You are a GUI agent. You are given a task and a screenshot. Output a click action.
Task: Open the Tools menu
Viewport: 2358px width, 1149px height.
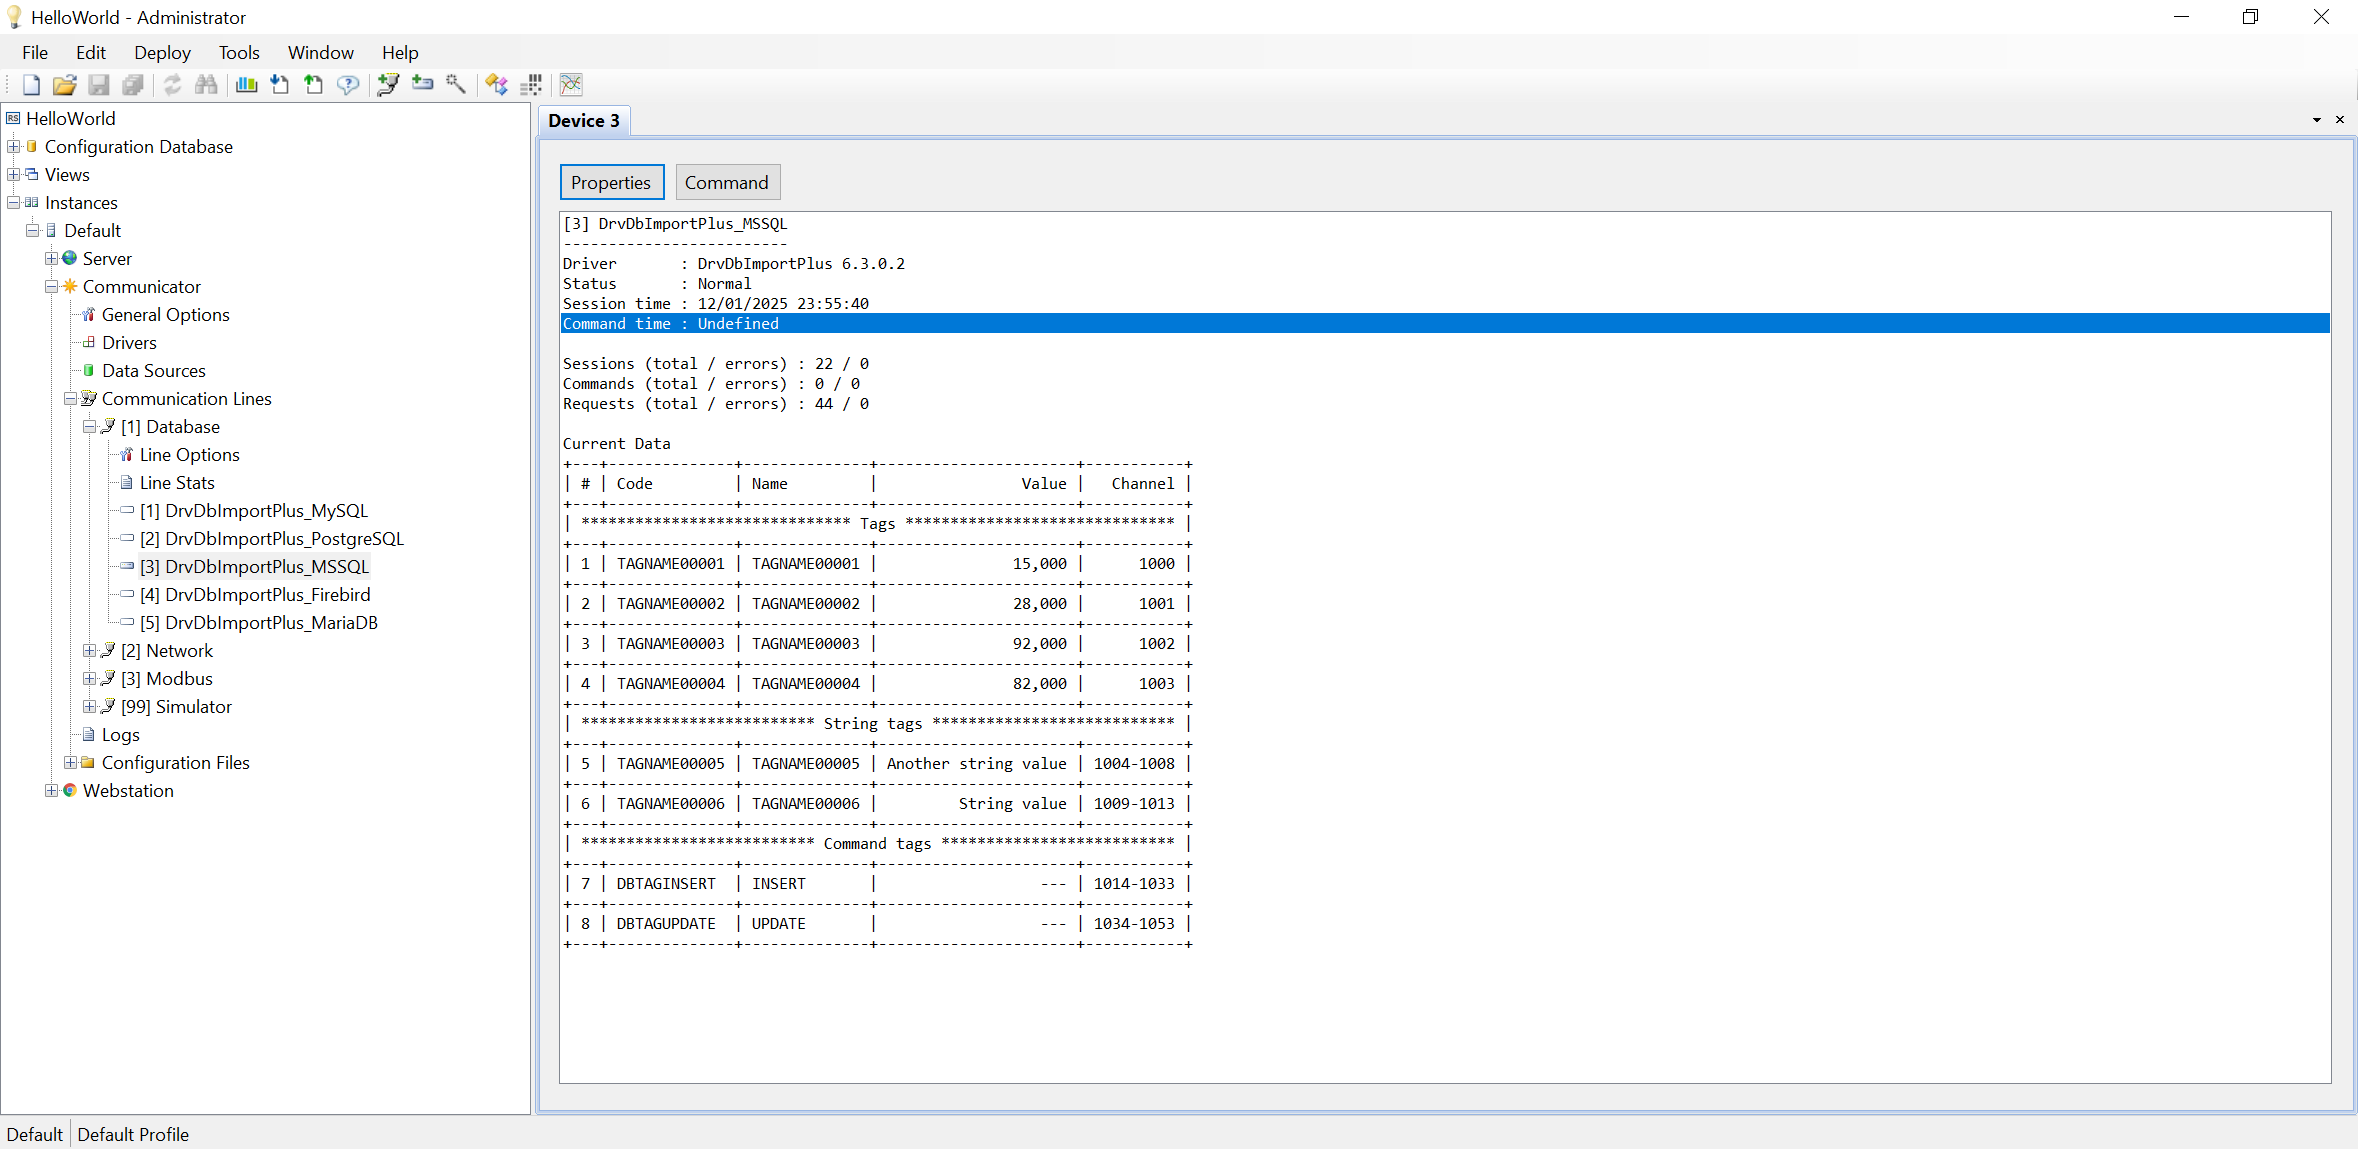239,53
